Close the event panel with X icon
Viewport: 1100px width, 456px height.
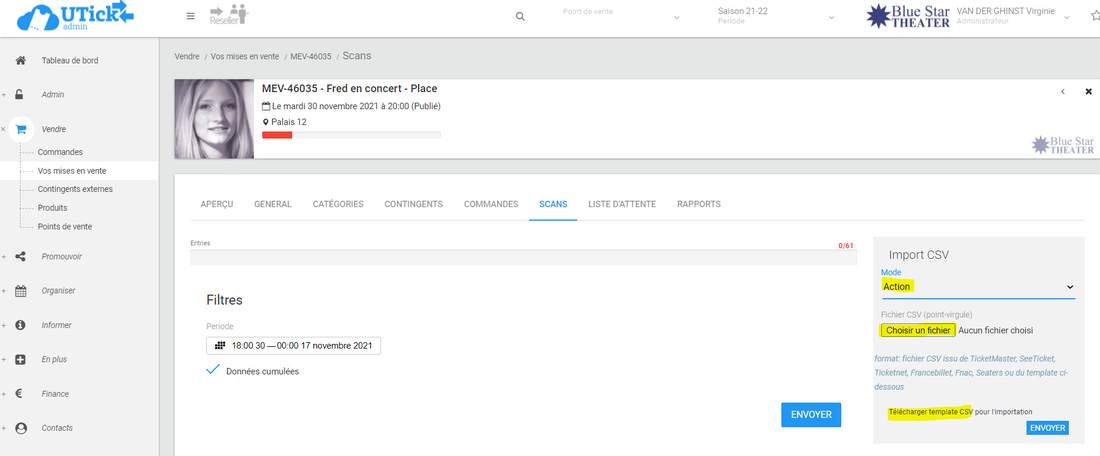click(x=1088, y=91)
